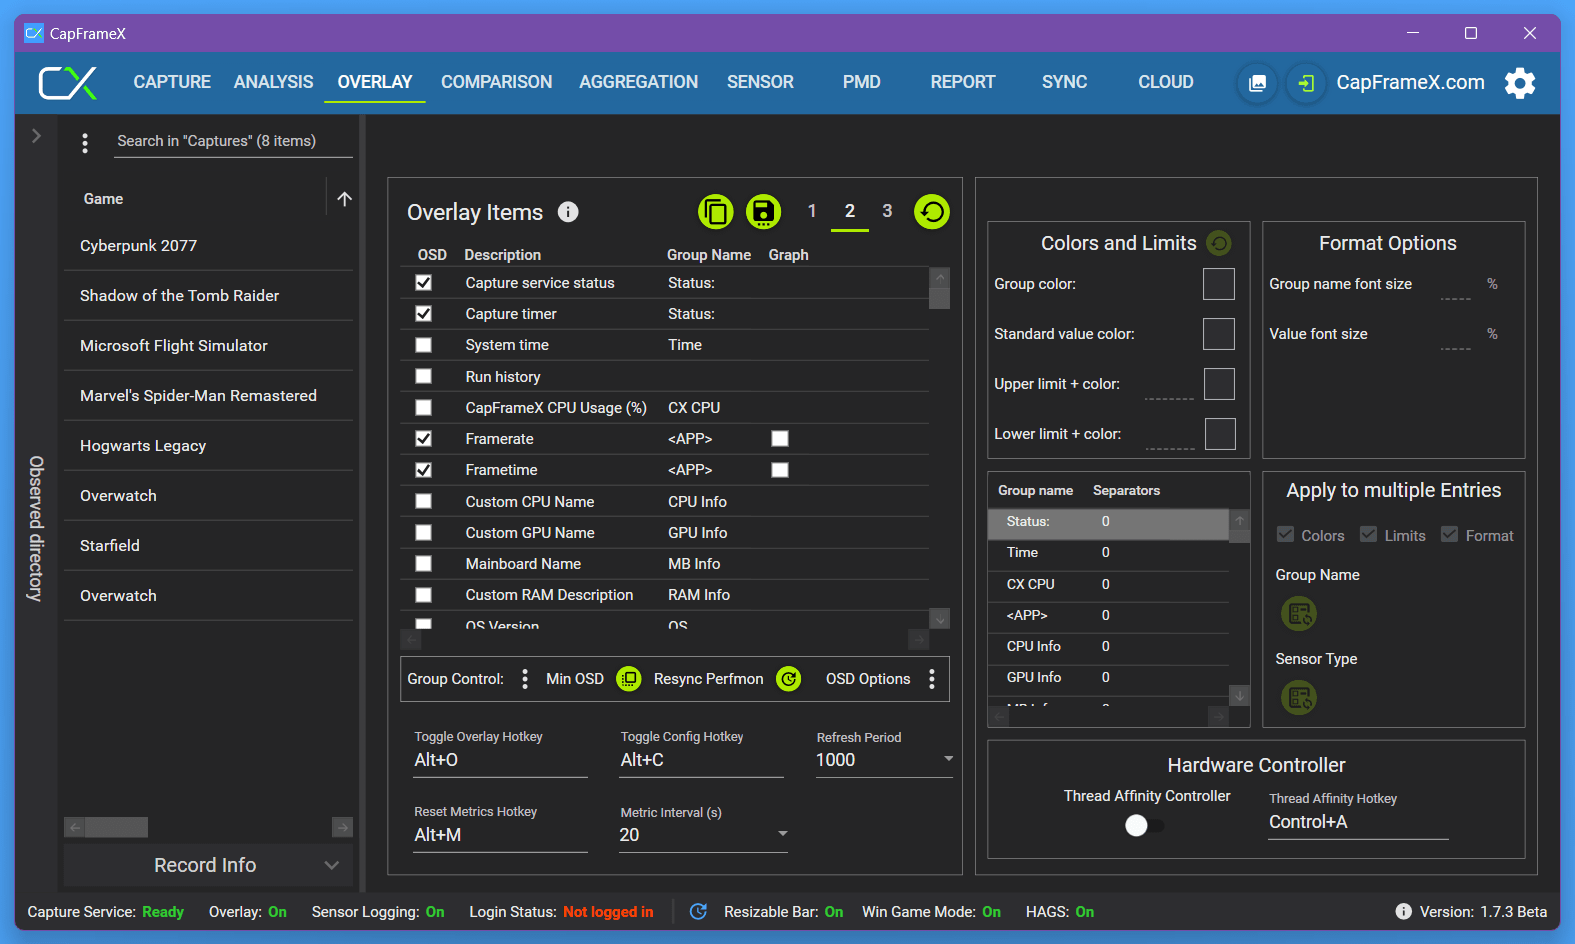Open the REPORT tab
Viewport: 1575px width, 944px height.
pos(963,82)
